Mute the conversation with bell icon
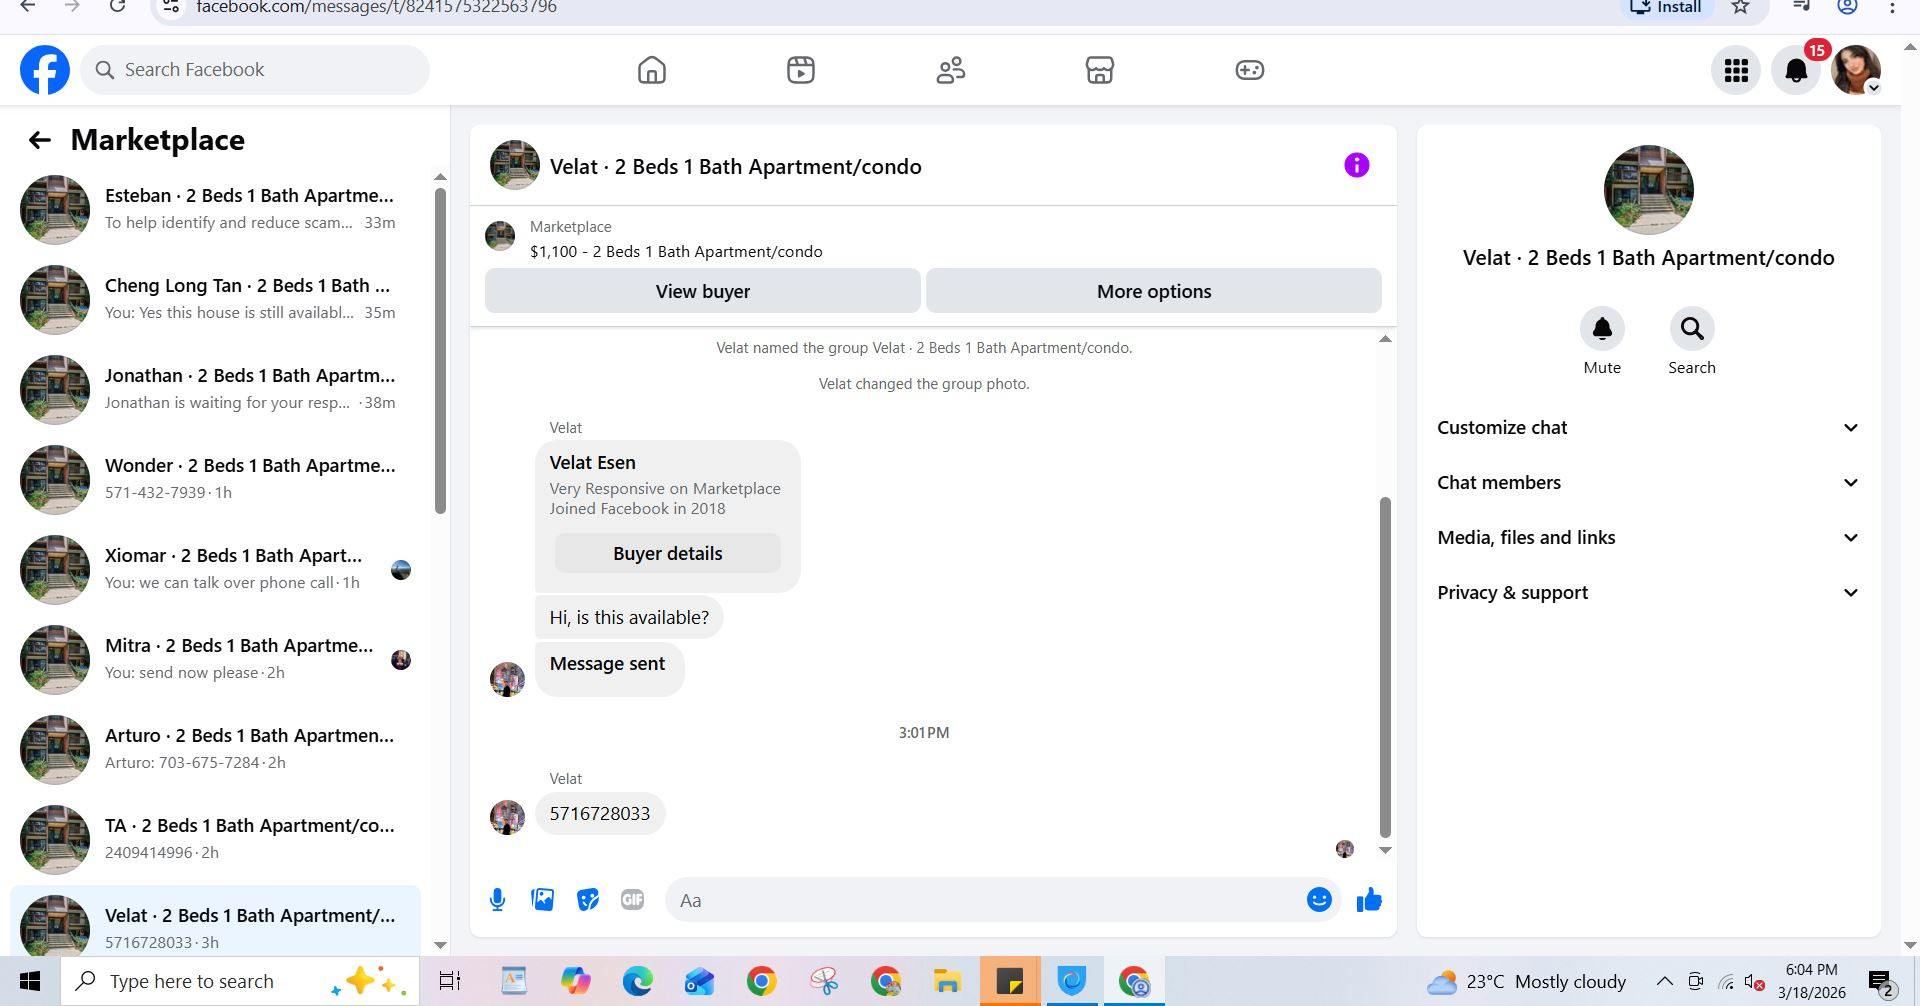 pos(1602,329)
